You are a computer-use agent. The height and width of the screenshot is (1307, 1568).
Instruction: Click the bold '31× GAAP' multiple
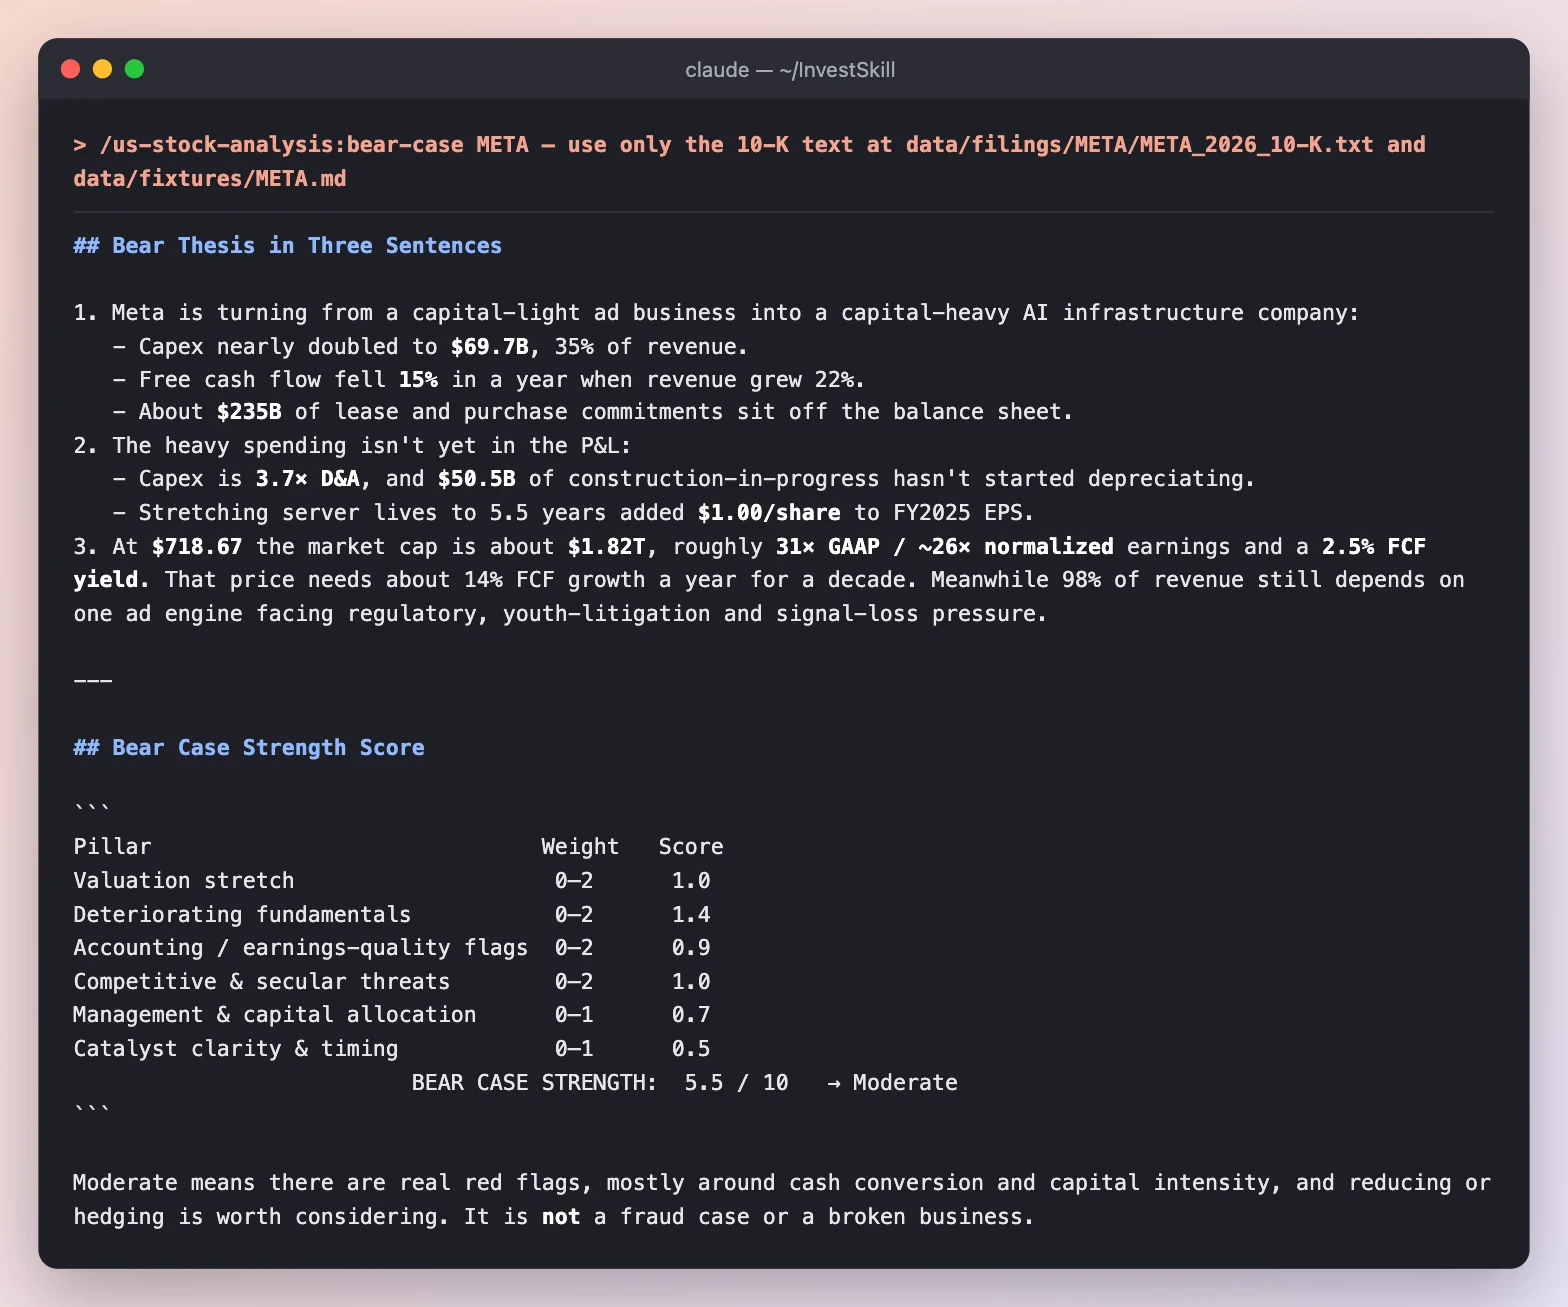(x=828, y=547)
